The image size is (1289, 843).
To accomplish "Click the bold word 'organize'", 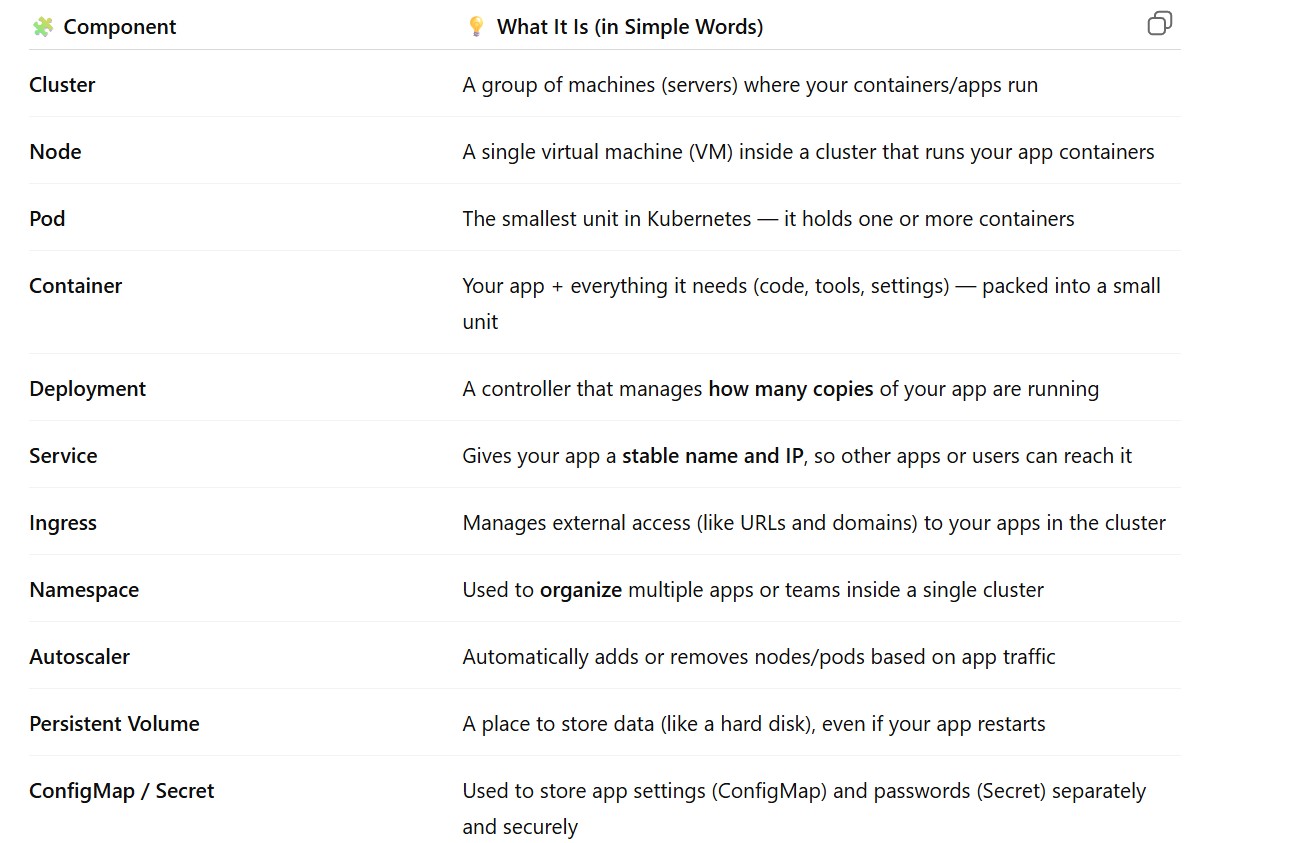I will (x=580, y=590).
